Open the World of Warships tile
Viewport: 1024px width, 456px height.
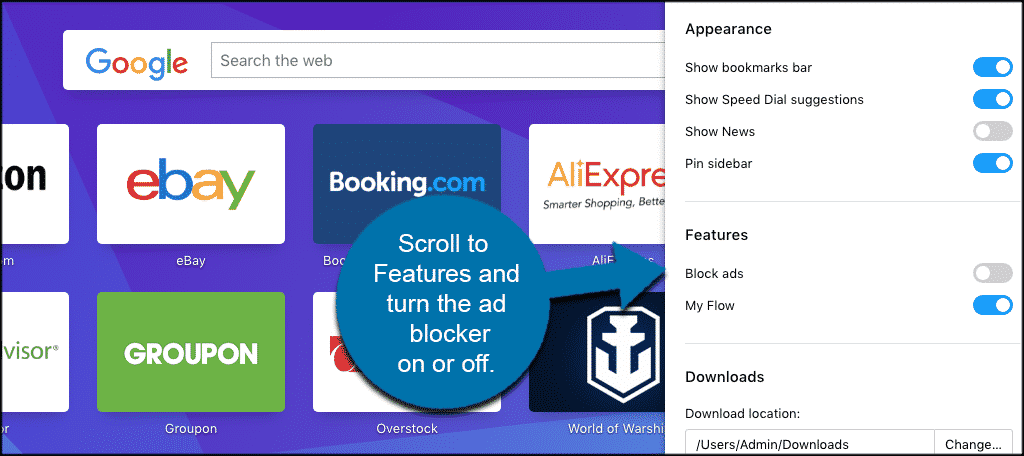597,351
